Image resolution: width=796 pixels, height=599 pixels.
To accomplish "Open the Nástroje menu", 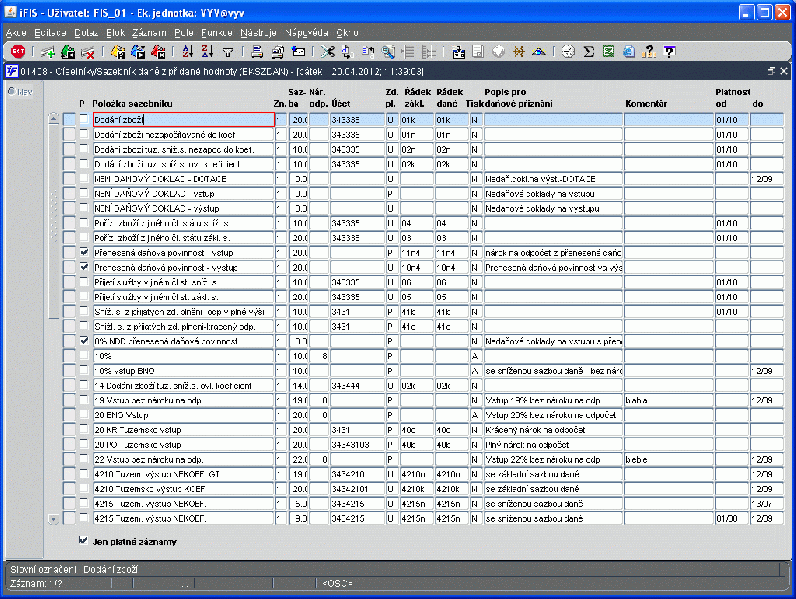I will click(258, 33).
